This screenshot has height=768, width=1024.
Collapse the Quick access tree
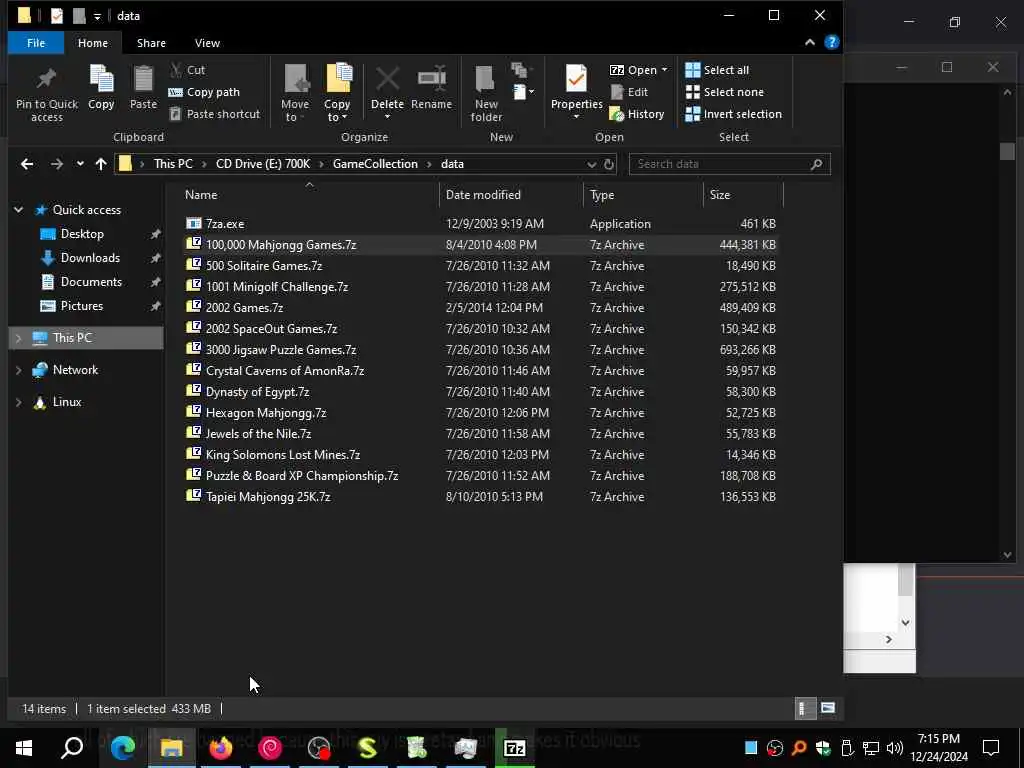[18, 210]
